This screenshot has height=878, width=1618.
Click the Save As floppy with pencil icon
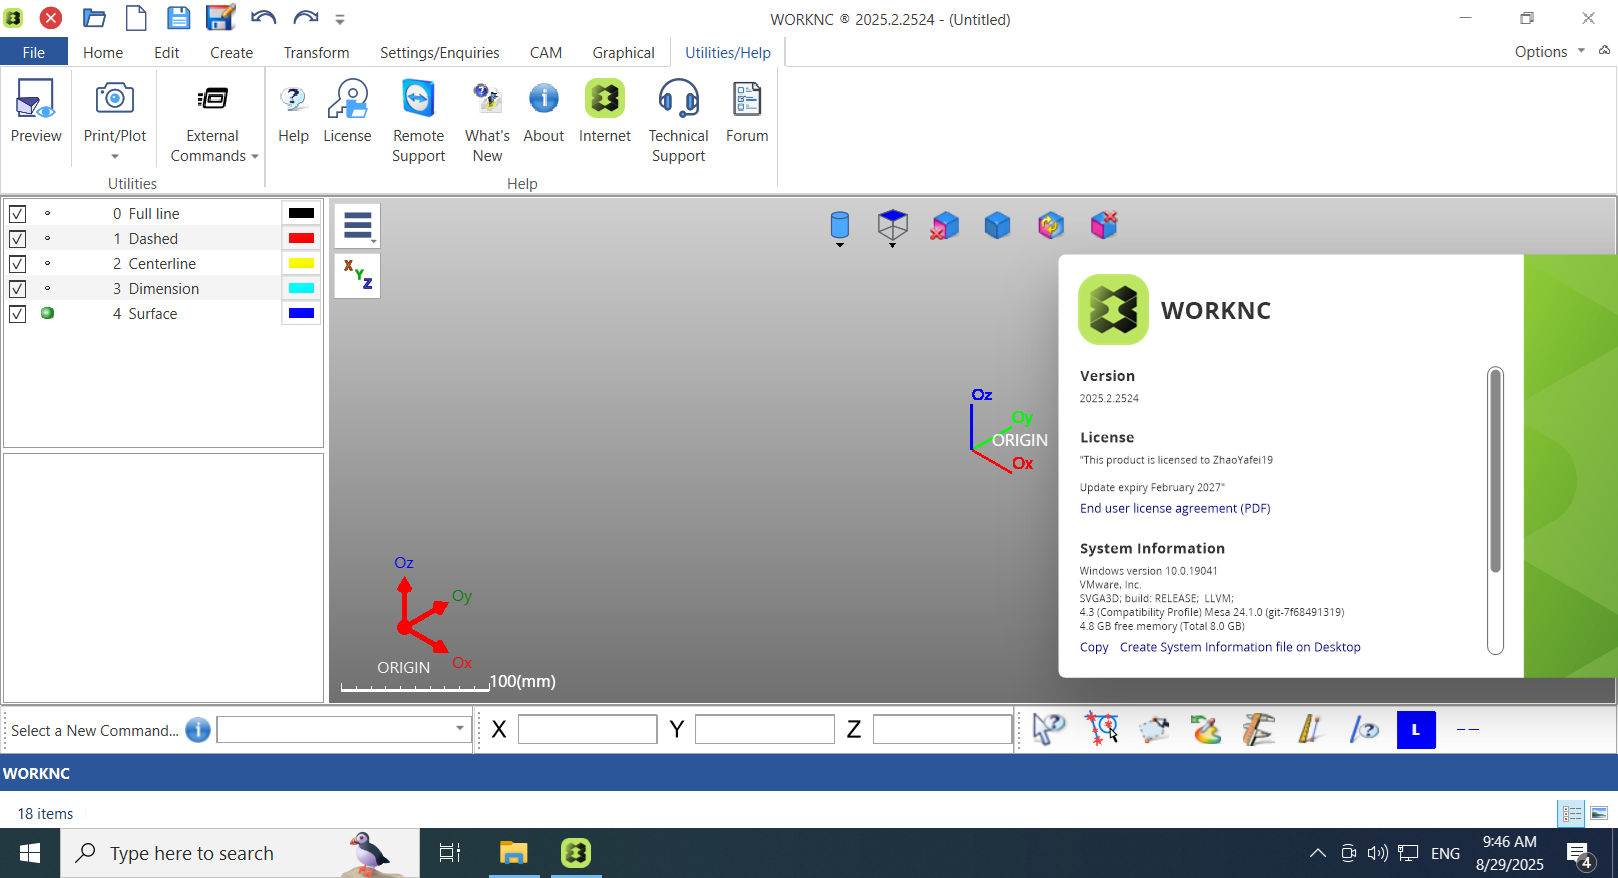point(220,17)
